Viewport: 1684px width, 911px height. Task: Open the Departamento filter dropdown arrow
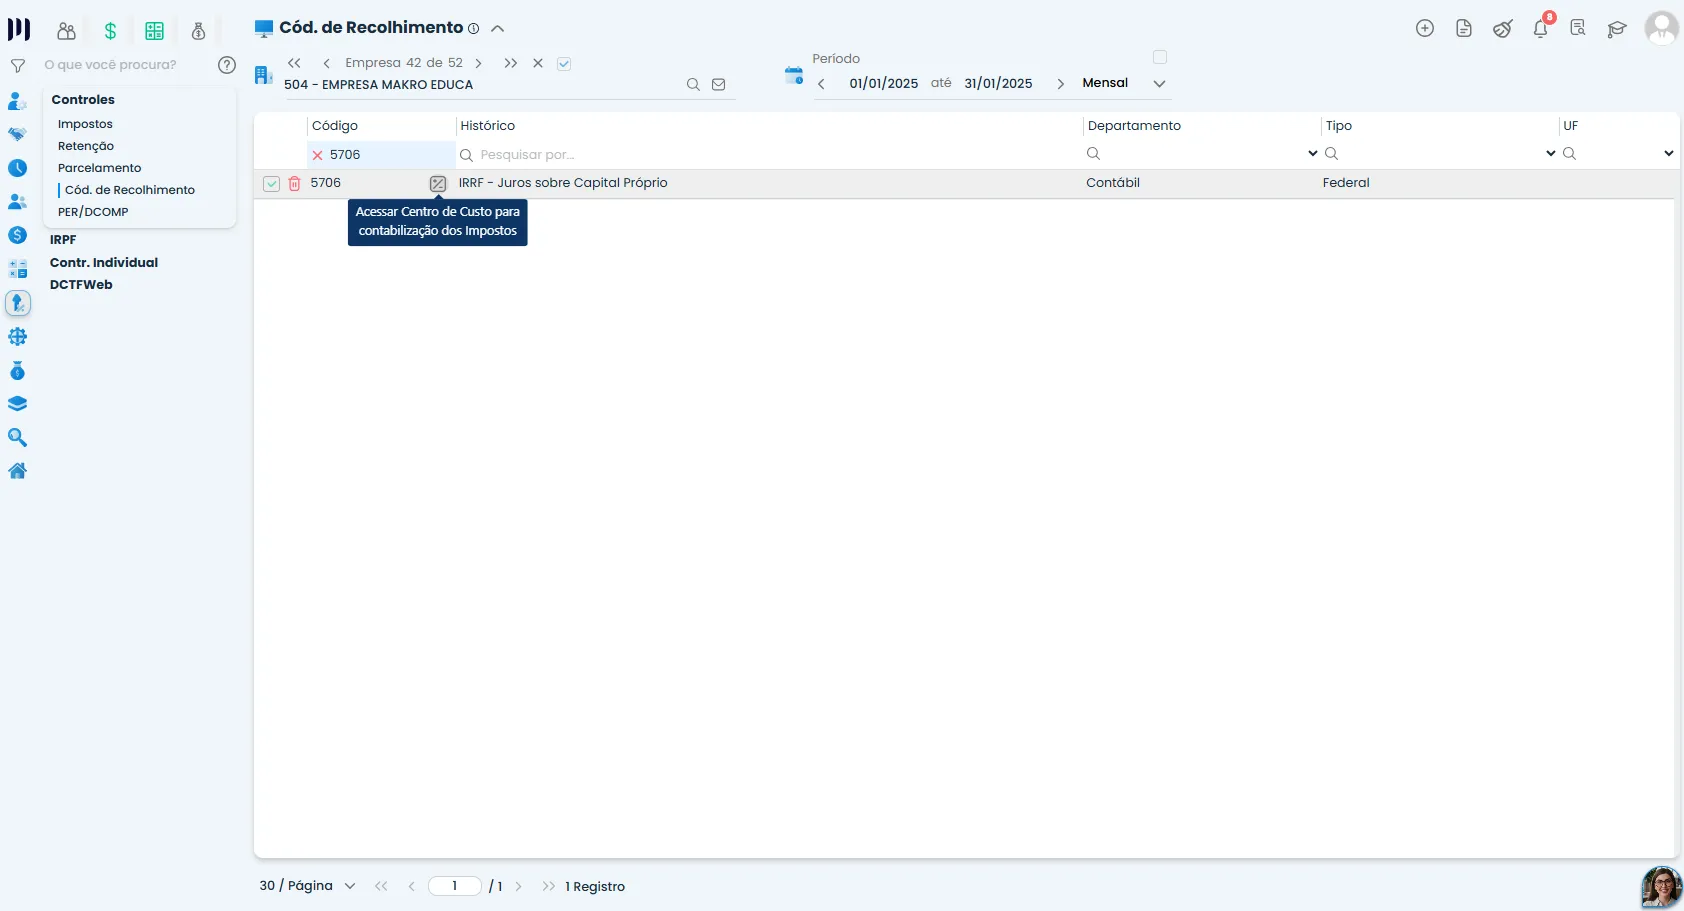[x=1312, y=154]
